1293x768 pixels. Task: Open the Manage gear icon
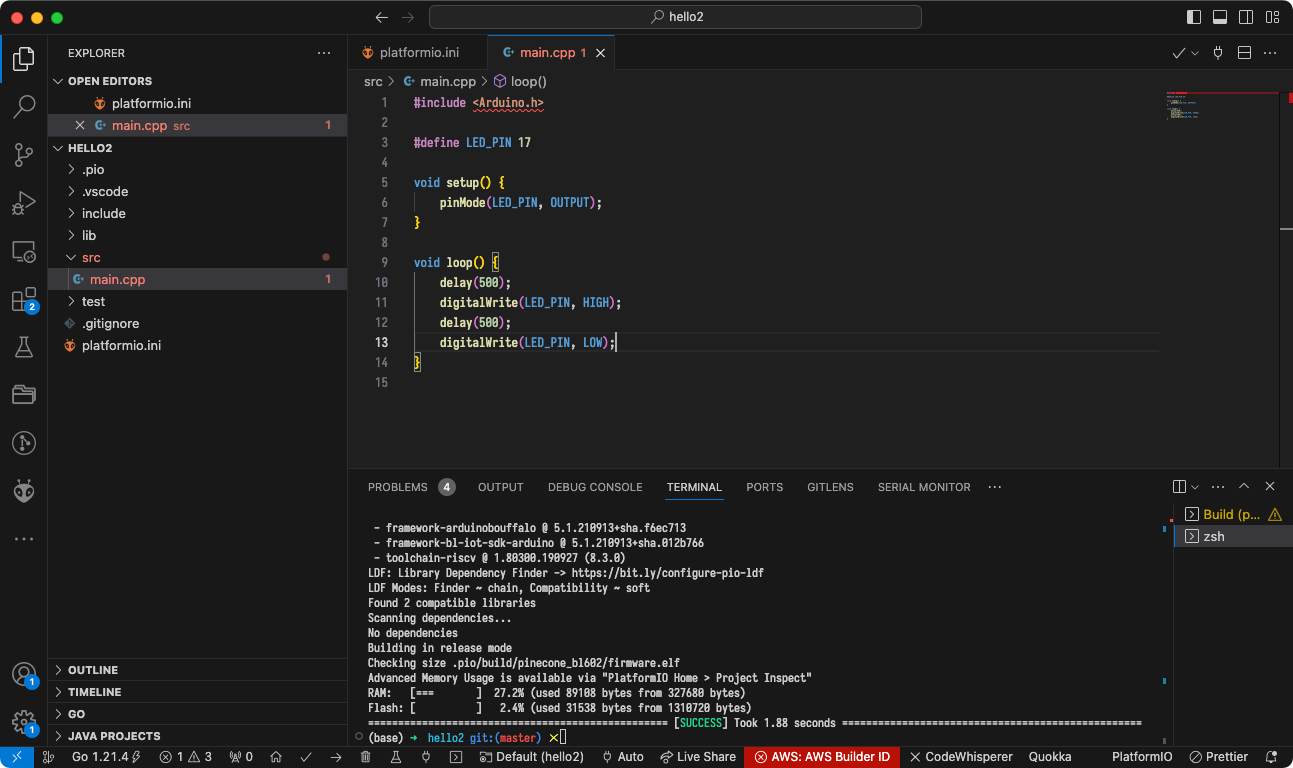[24, 722]
